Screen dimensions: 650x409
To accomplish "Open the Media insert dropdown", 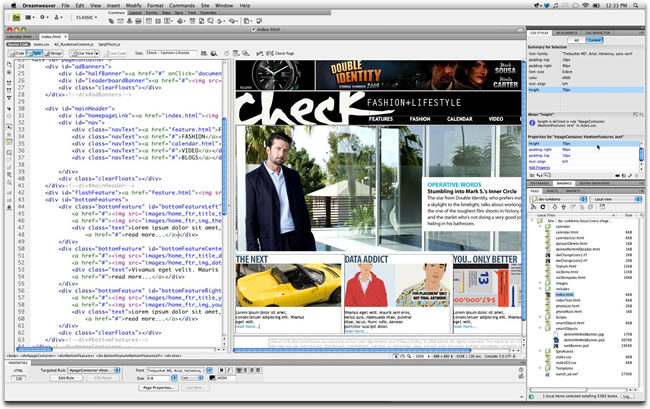I will 181,21.
